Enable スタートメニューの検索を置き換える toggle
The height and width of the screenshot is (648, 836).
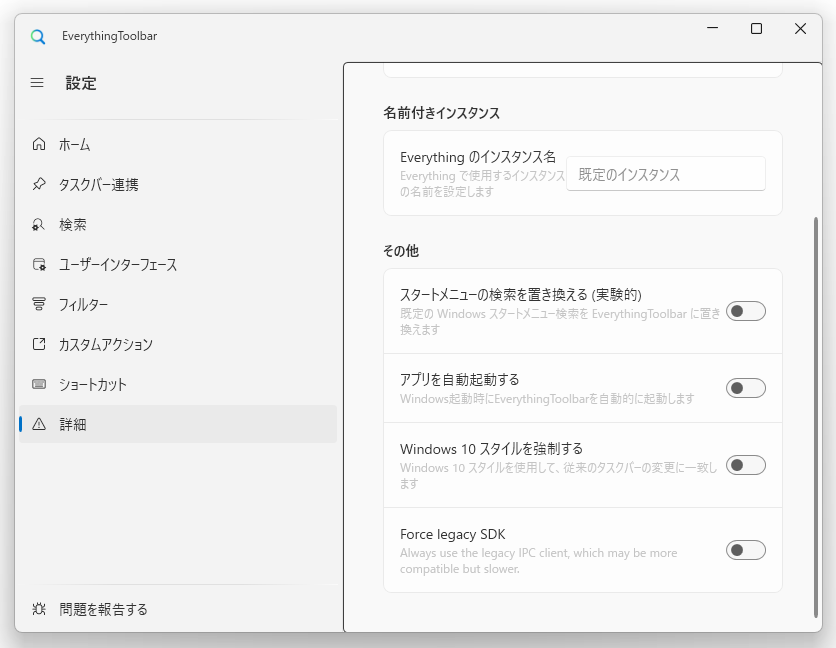tap(746, 311)
